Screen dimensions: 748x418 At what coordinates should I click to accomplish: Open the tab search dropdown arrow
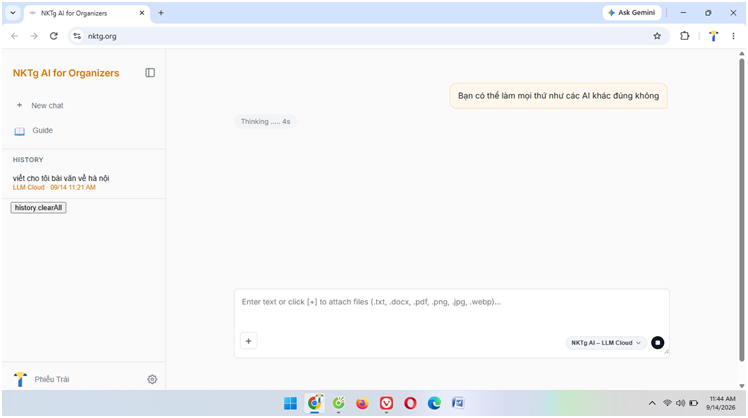tap(13, 13)
